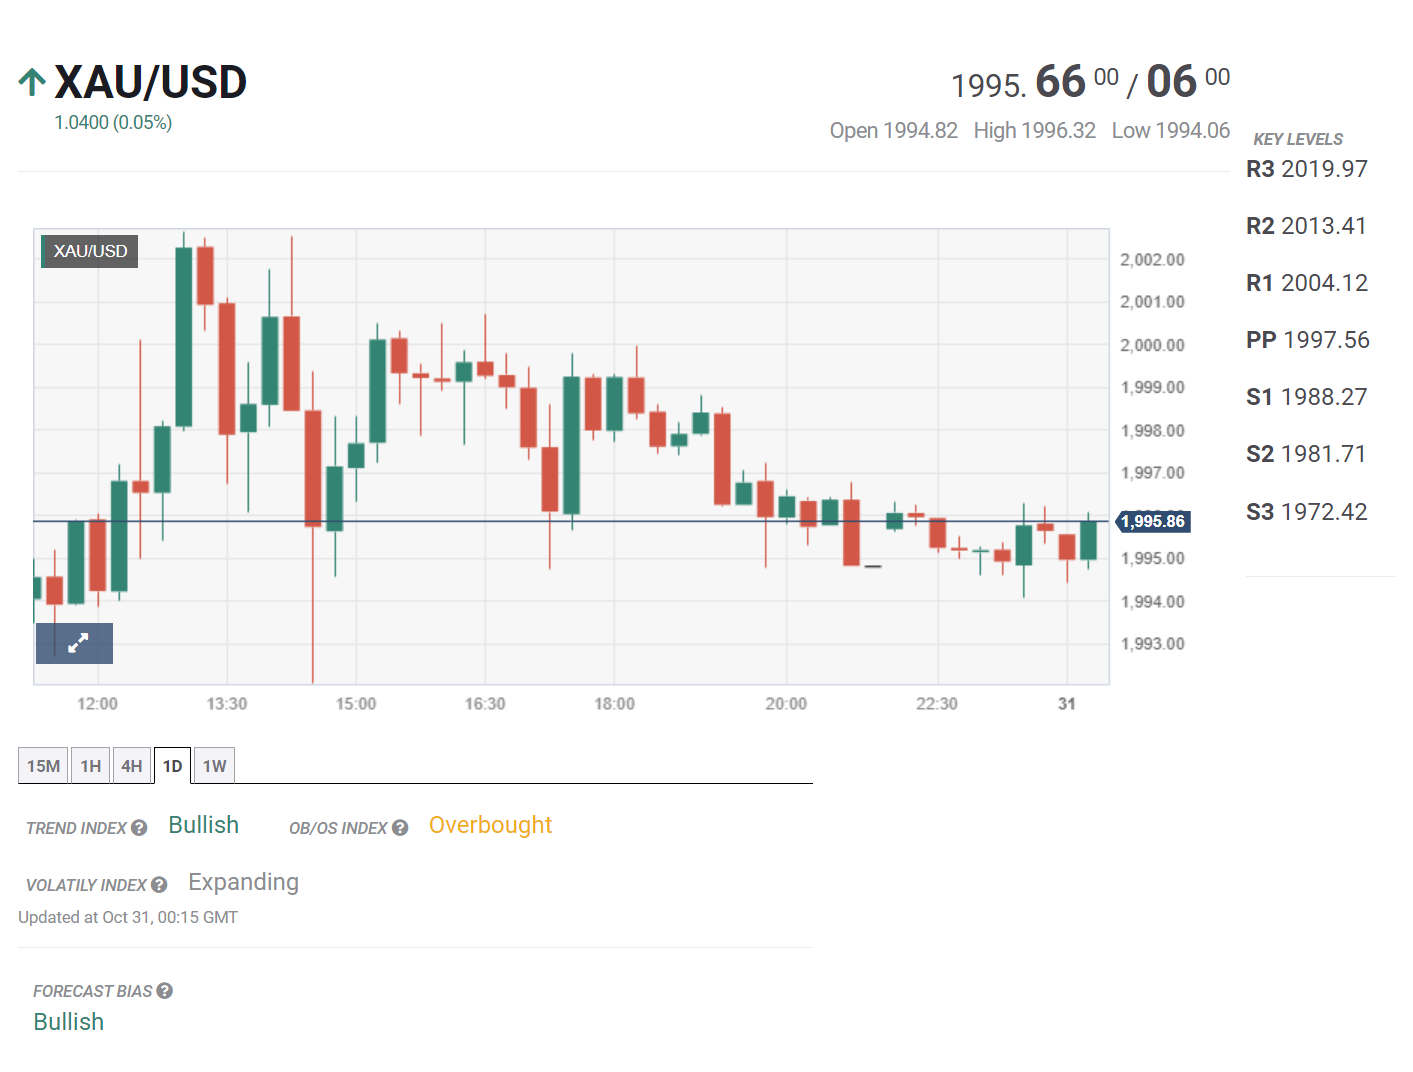Click the XAU/USD chart legend label
Viewport: 1413px width, 1072px height.
click(90, 251)
